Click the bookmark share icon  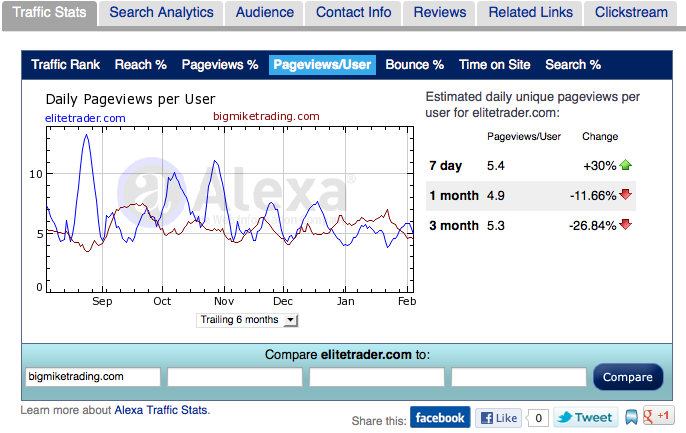(631, 417)
